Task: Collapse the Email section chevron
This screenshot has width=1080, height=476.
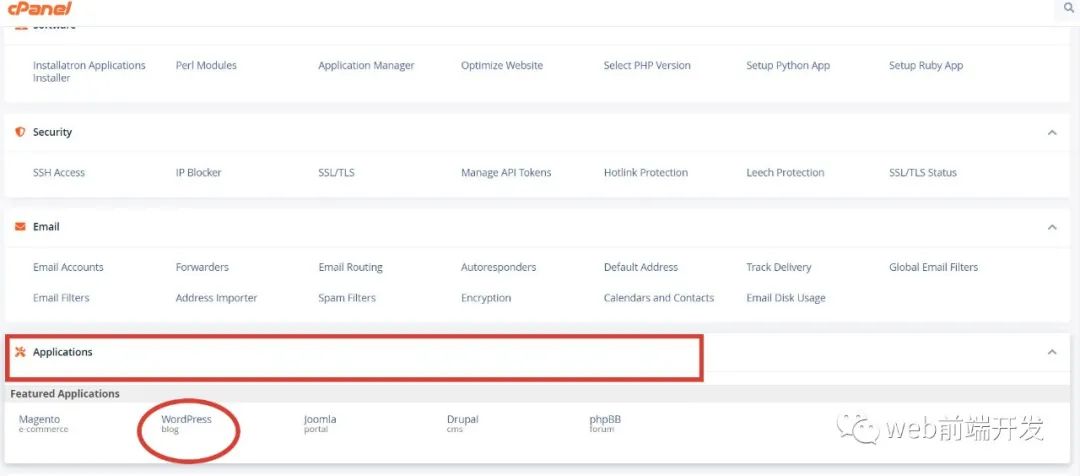Action: point(1051,227)
